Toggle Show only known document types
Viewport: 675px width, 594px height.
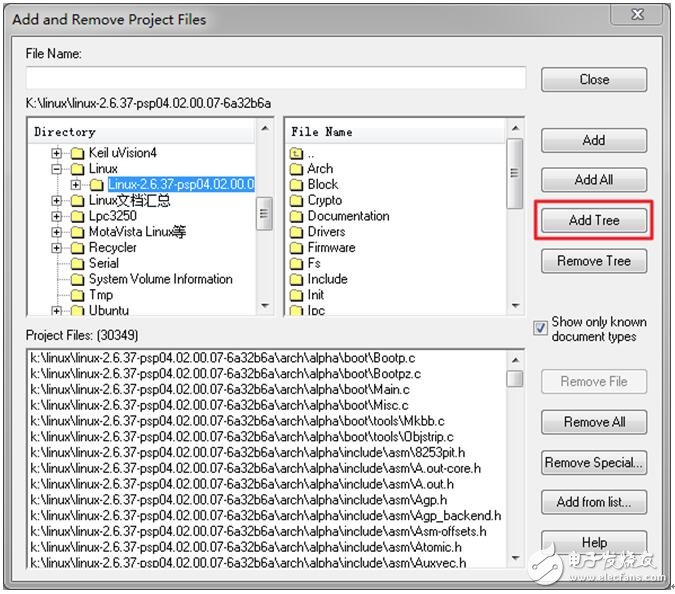point(541,328)
